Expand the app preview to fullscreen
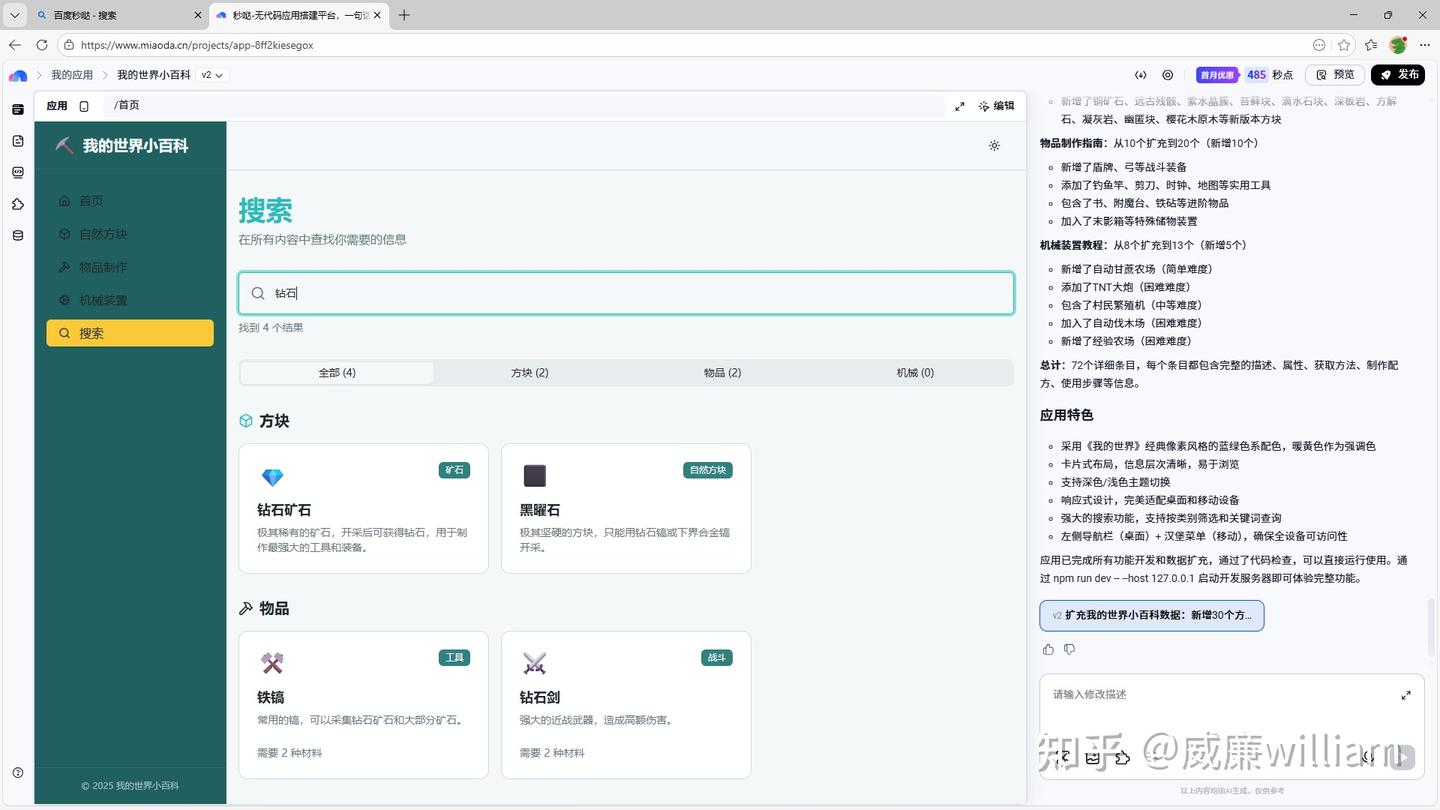 [x=959, y=106]
